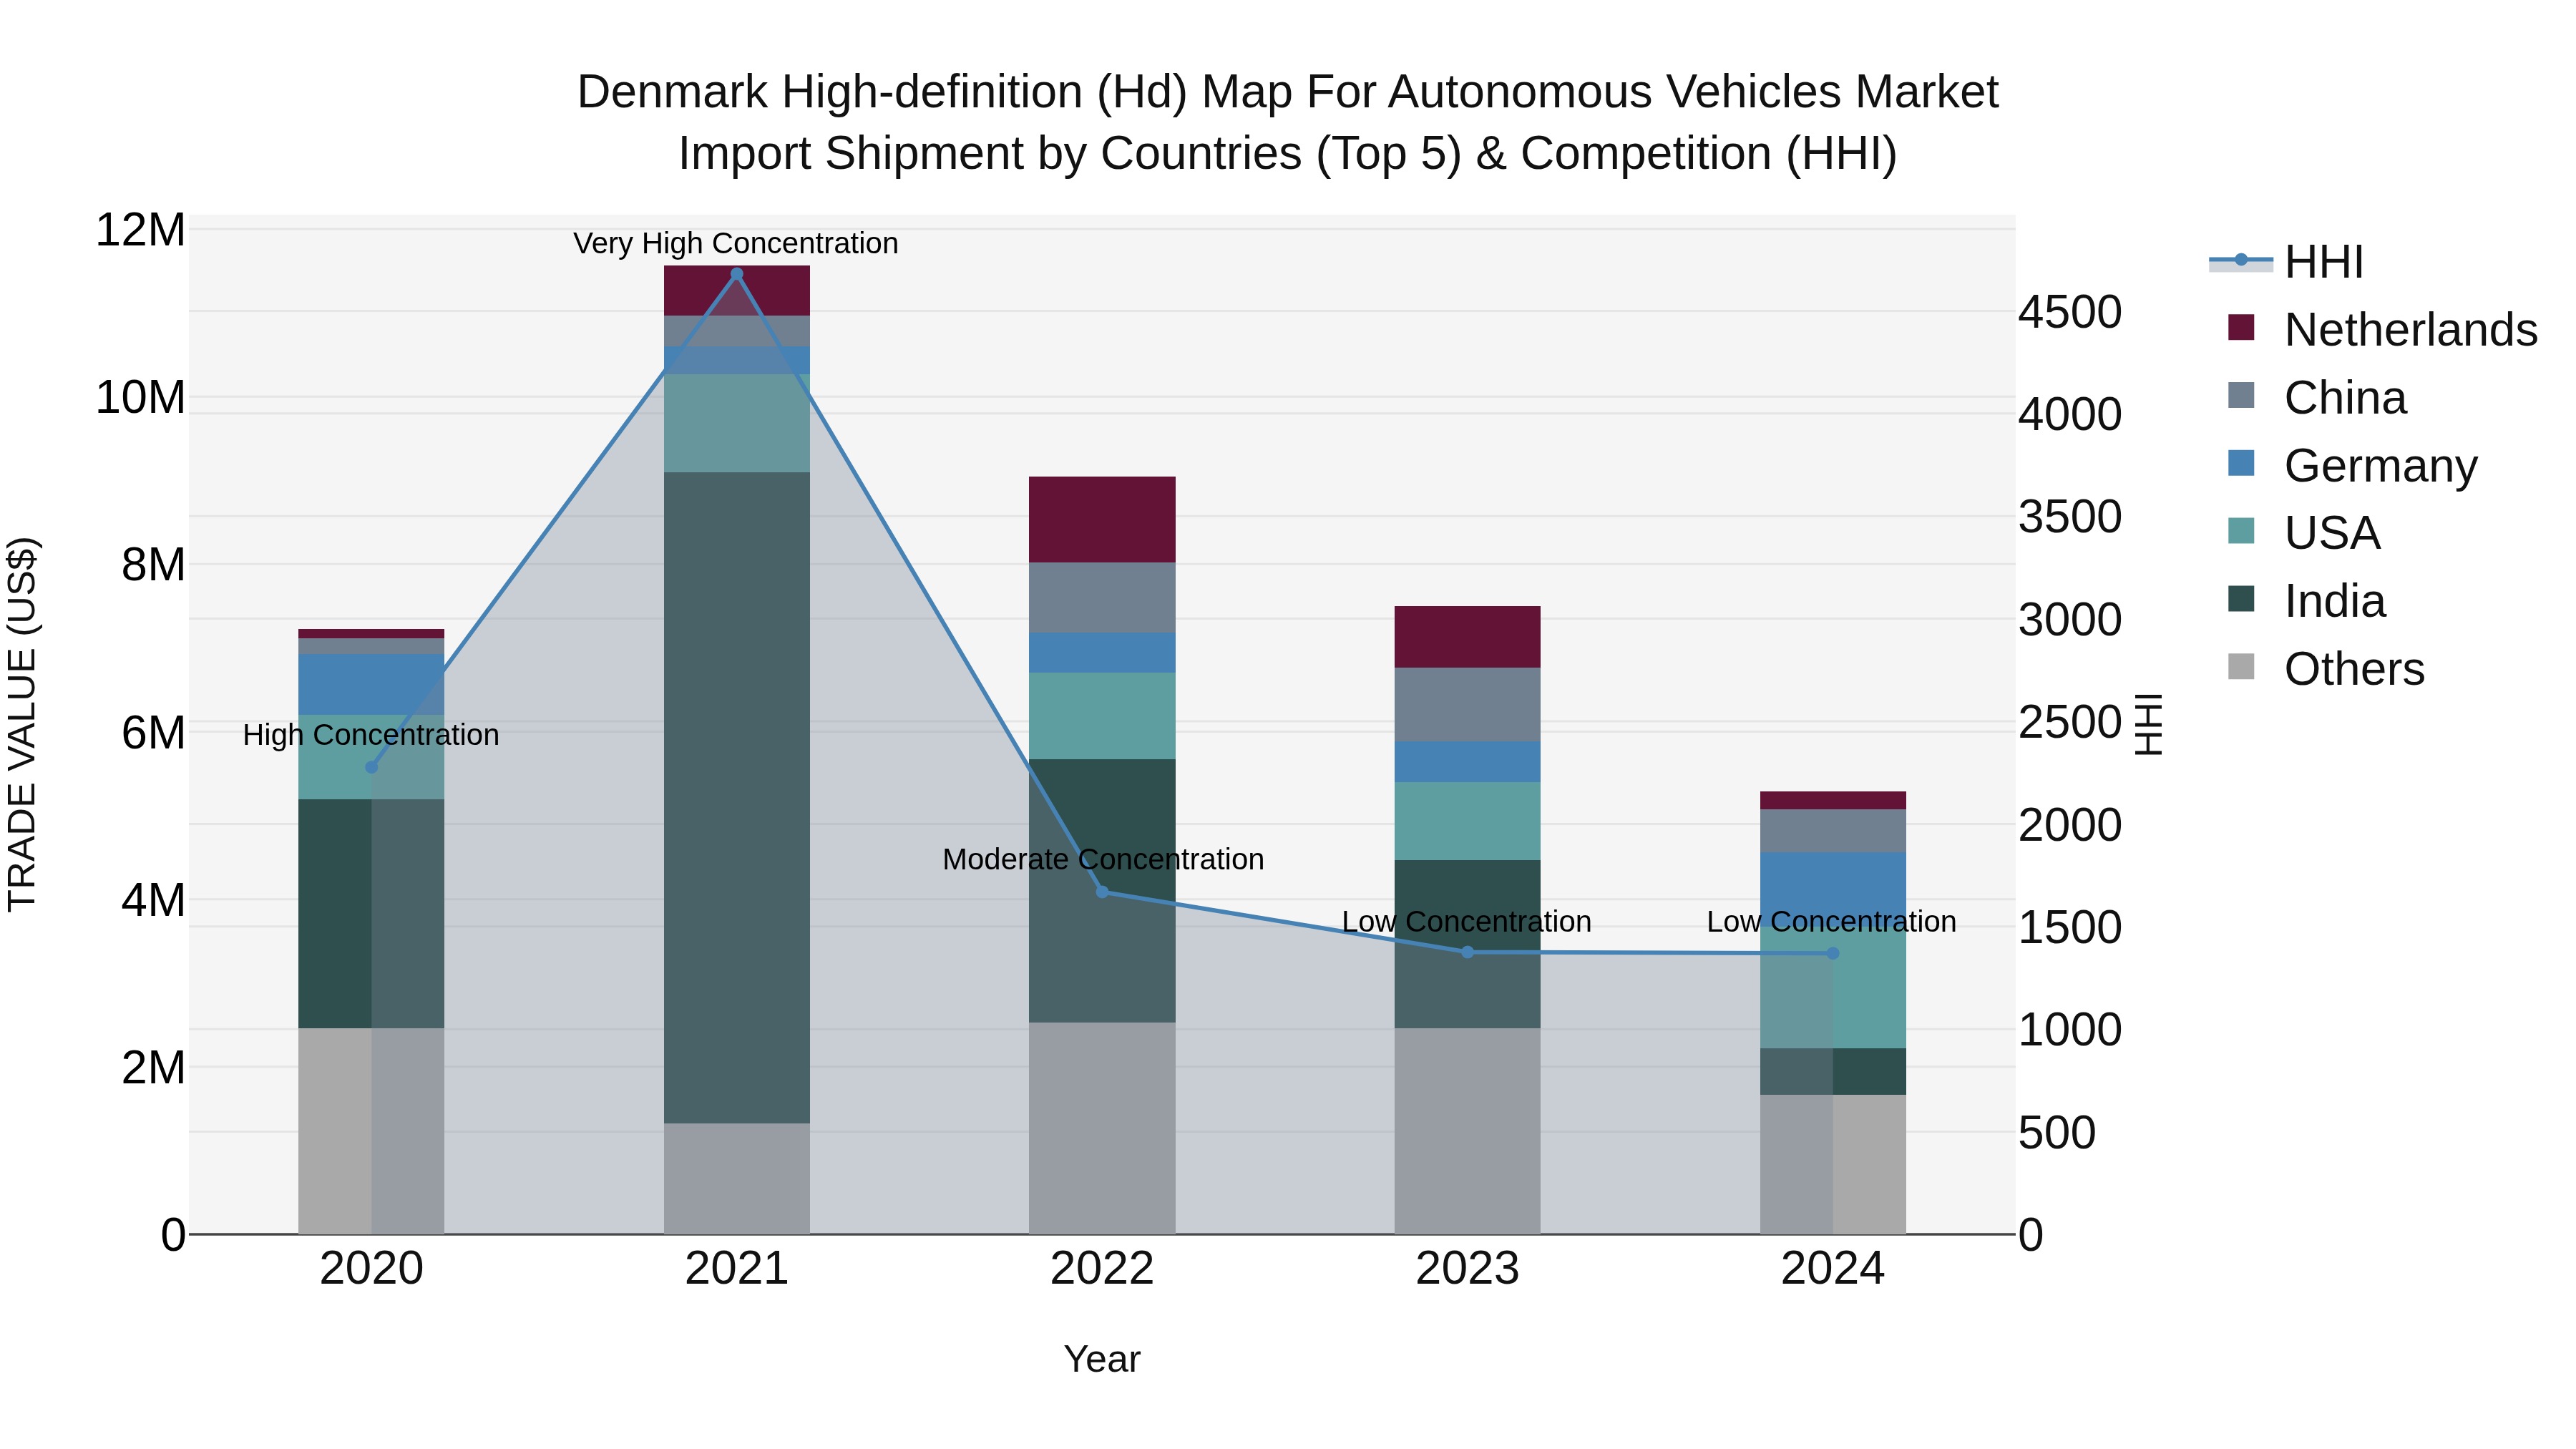Click the HHI data point for 2024
2576x1449 pixels.
1833,953
